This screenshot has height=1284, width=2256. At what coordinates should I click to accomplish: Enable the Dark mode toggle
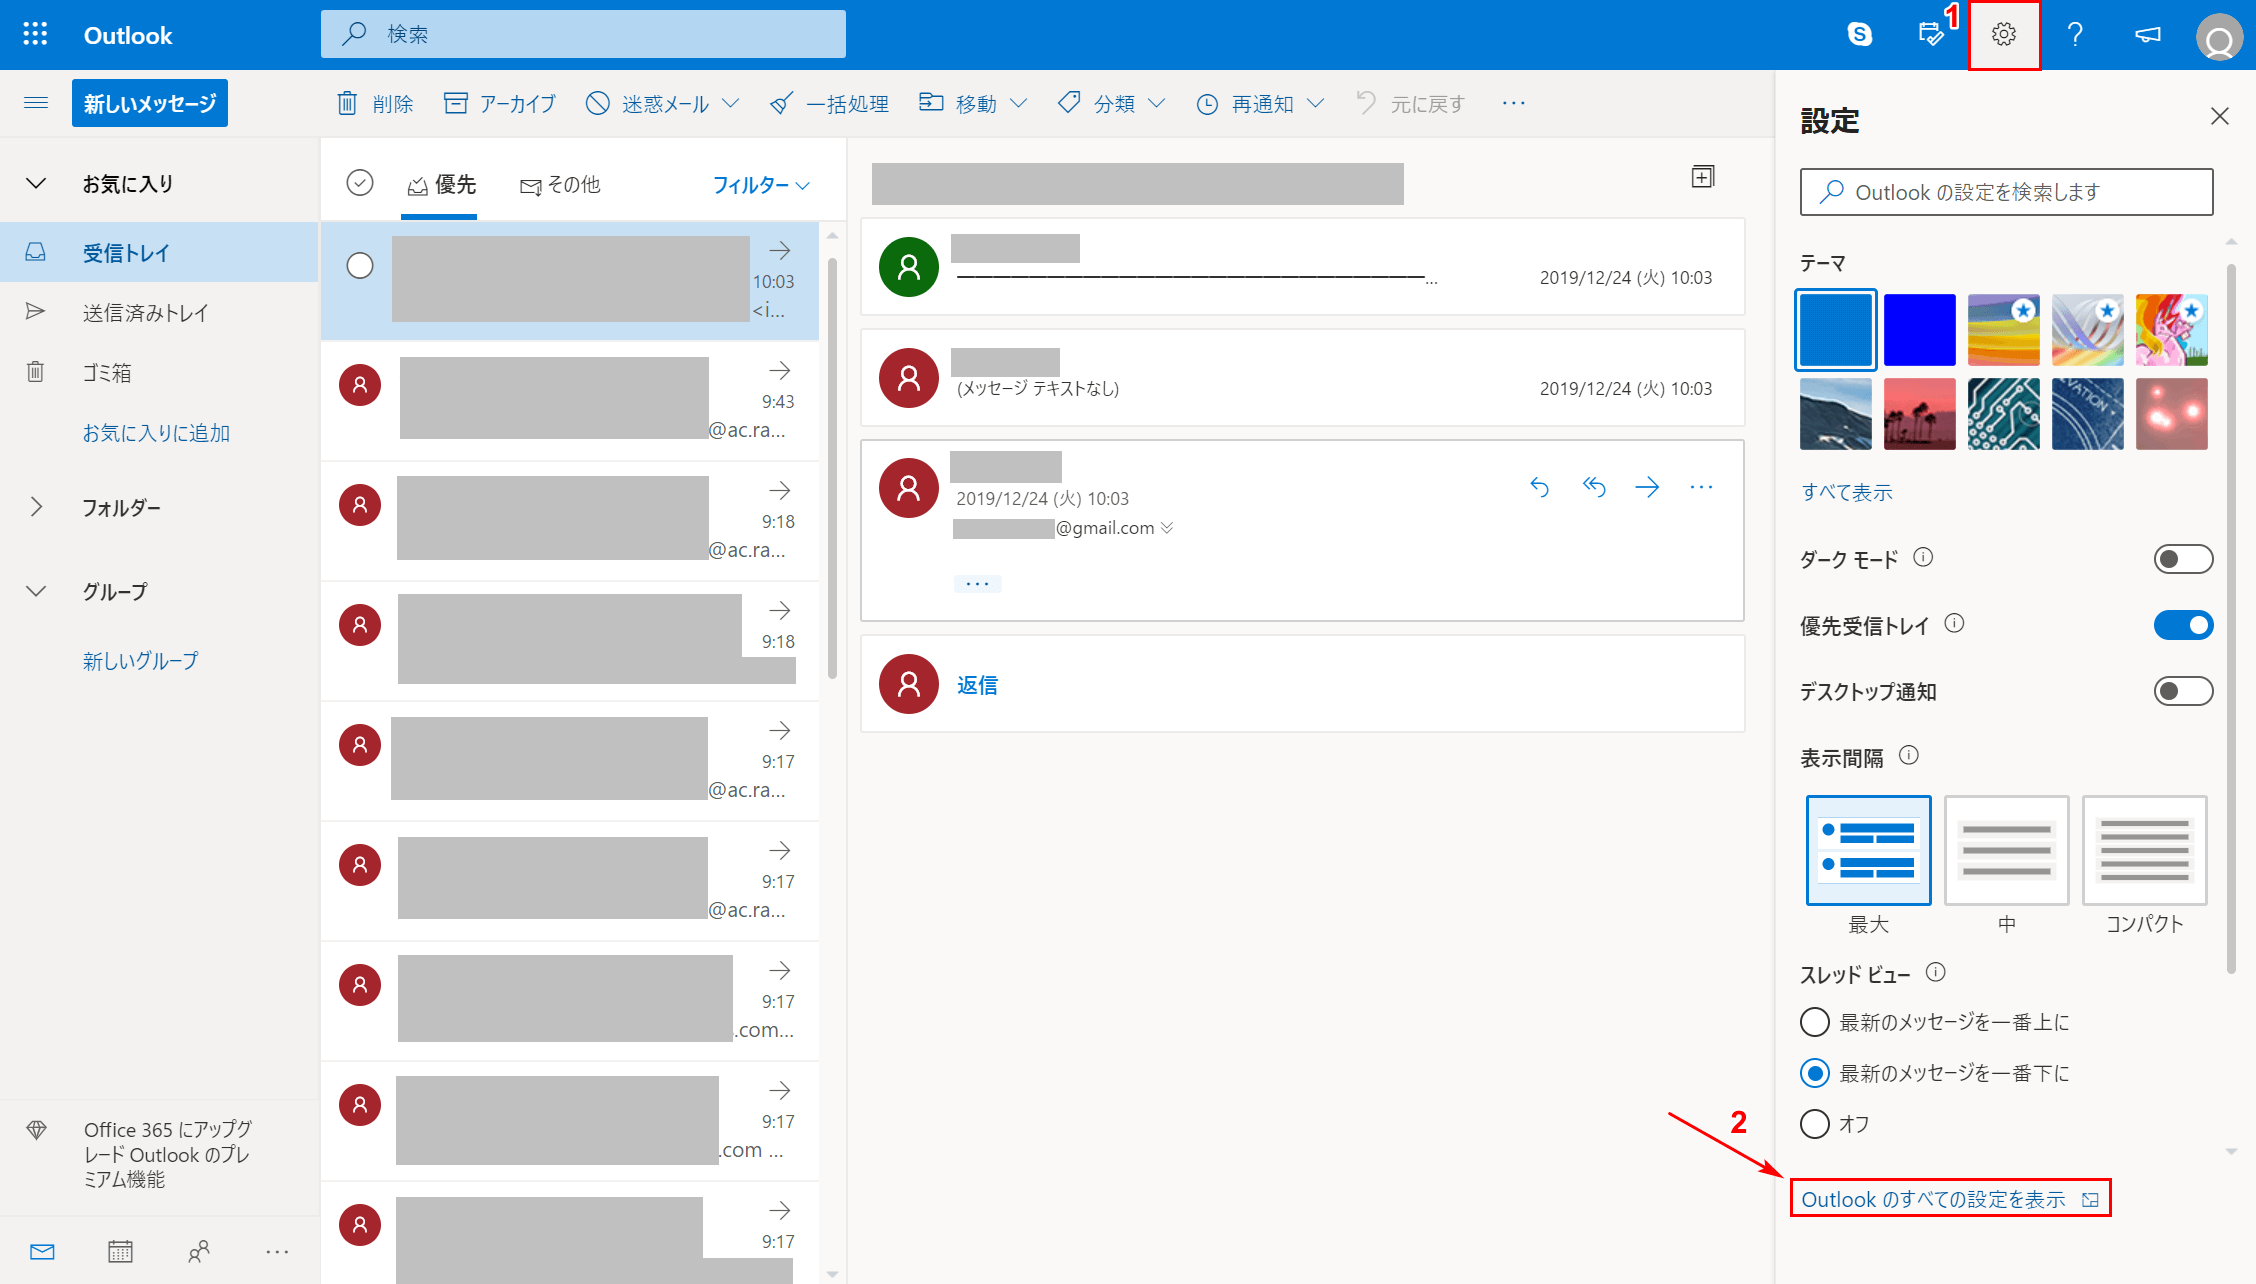point(2182,559)
